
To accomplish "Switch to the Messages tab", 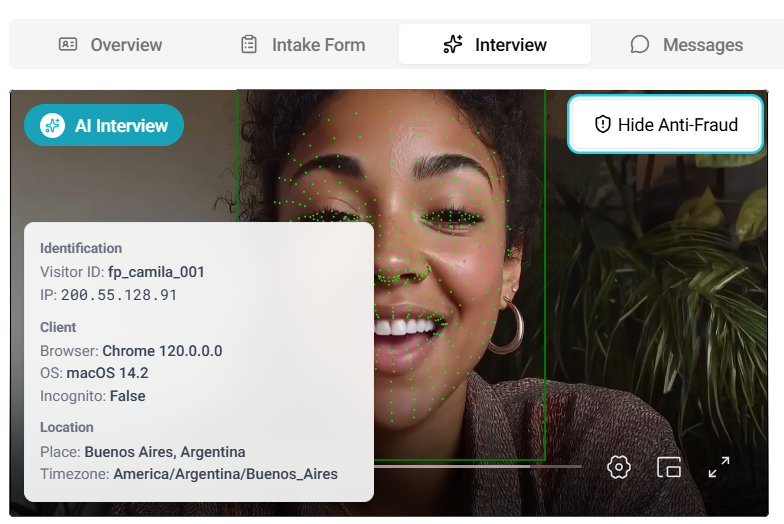I will (x=686, y=44).
